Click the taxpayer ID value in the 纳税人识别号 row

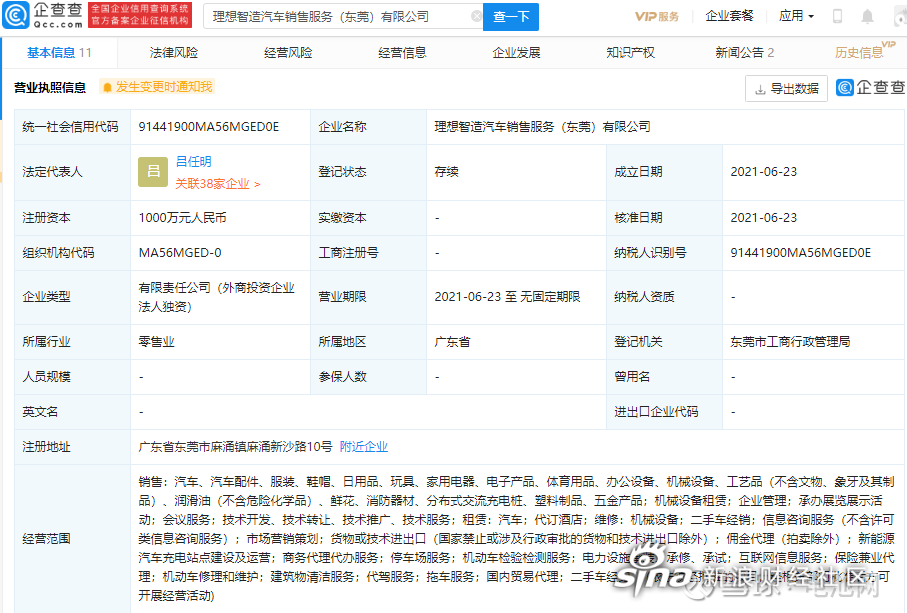click(x=801, y=253)
